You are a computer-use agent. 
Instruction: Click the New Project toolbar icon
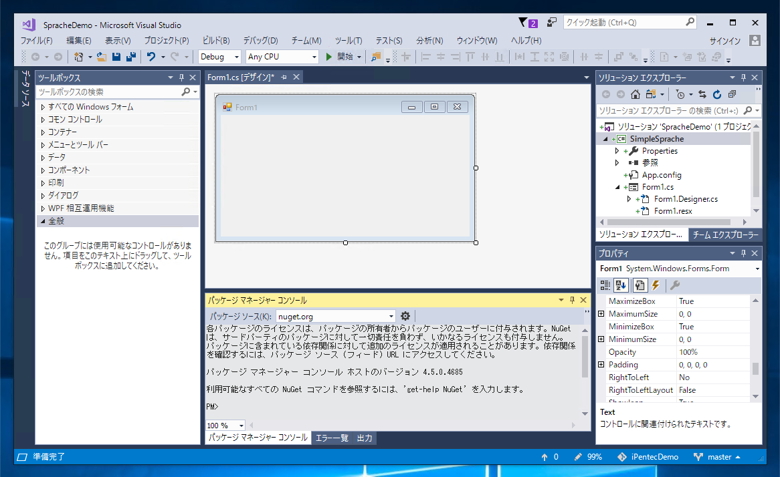pos(79,57)
